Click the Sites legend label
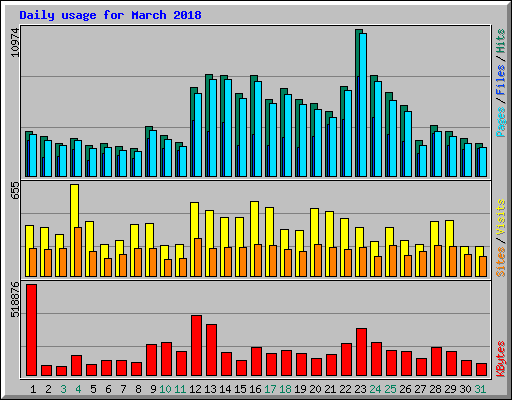Screen dimensions: 512x400 coord(501,262)
